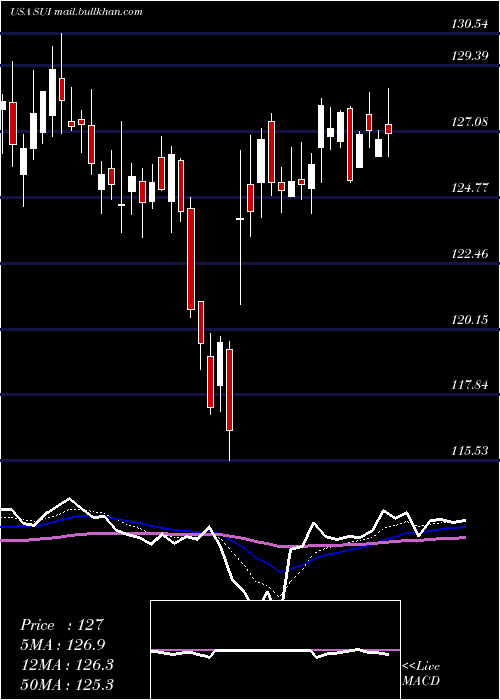Click the '12MA : 126.3' value
The width and height of the screenshot is (500, 700).
pyautogui.click(x=67, y=665)
